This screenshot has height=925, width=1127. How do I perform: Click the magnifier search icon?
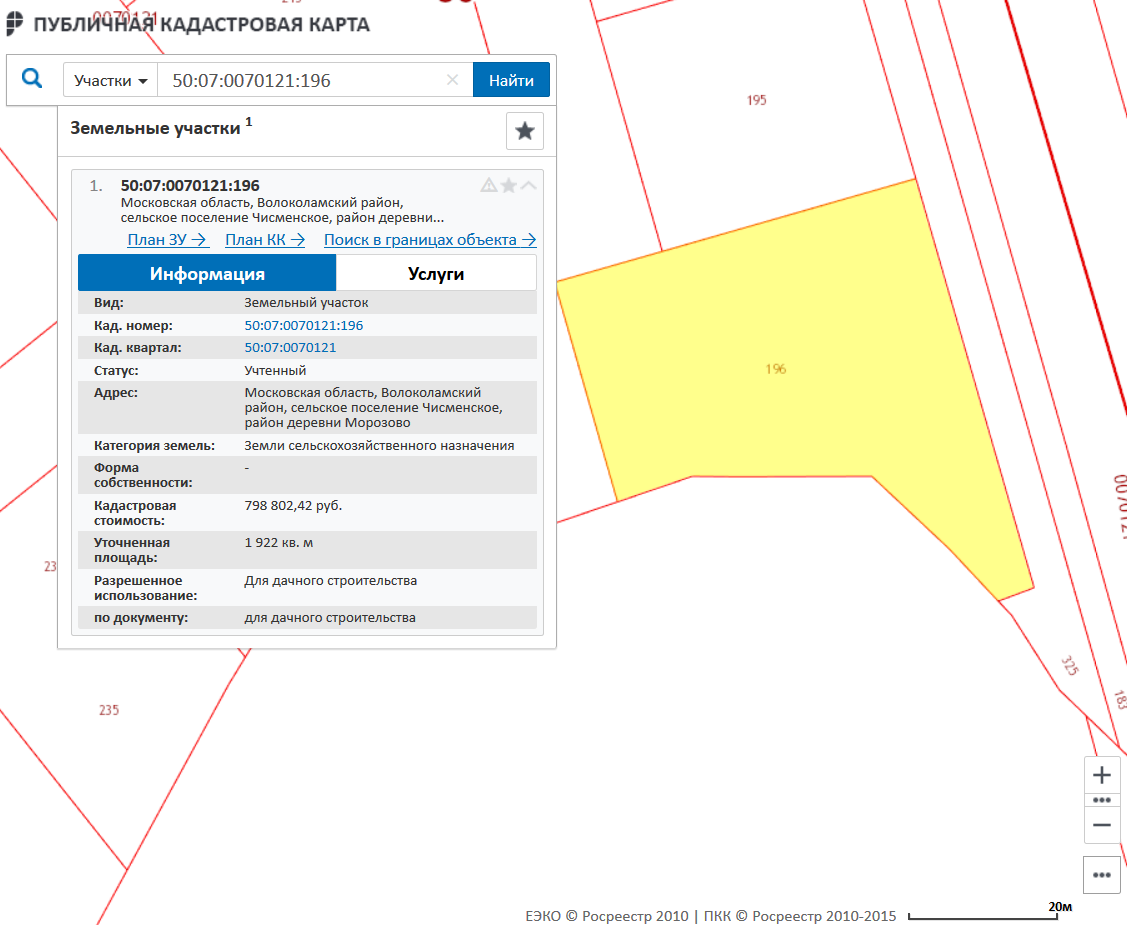coord(32,78)
